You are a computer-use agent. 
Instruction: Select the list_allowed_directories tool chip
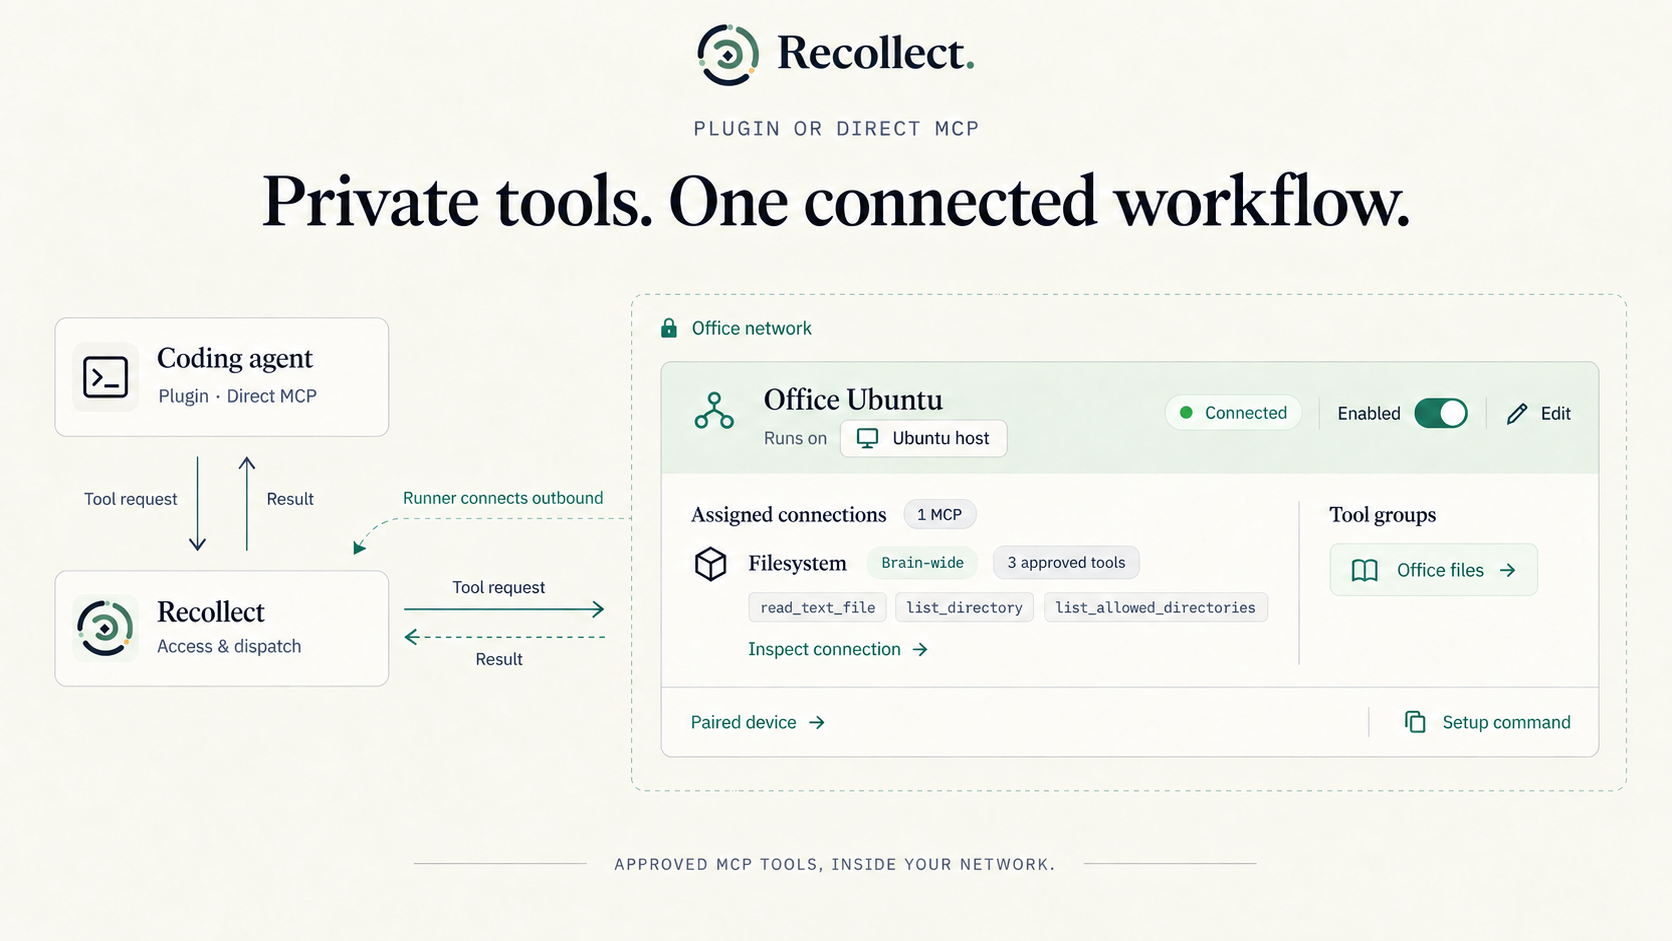pyautogui.click(x=1155, y=607)
